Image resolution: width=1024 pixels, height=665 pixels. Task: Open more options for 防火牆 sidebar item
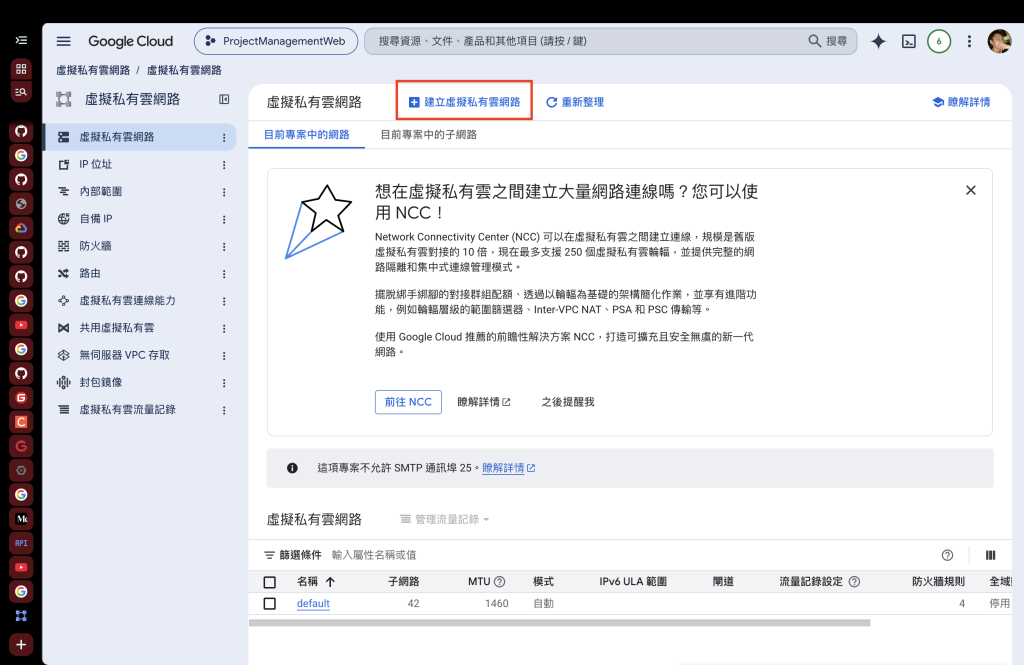[224, 247]
